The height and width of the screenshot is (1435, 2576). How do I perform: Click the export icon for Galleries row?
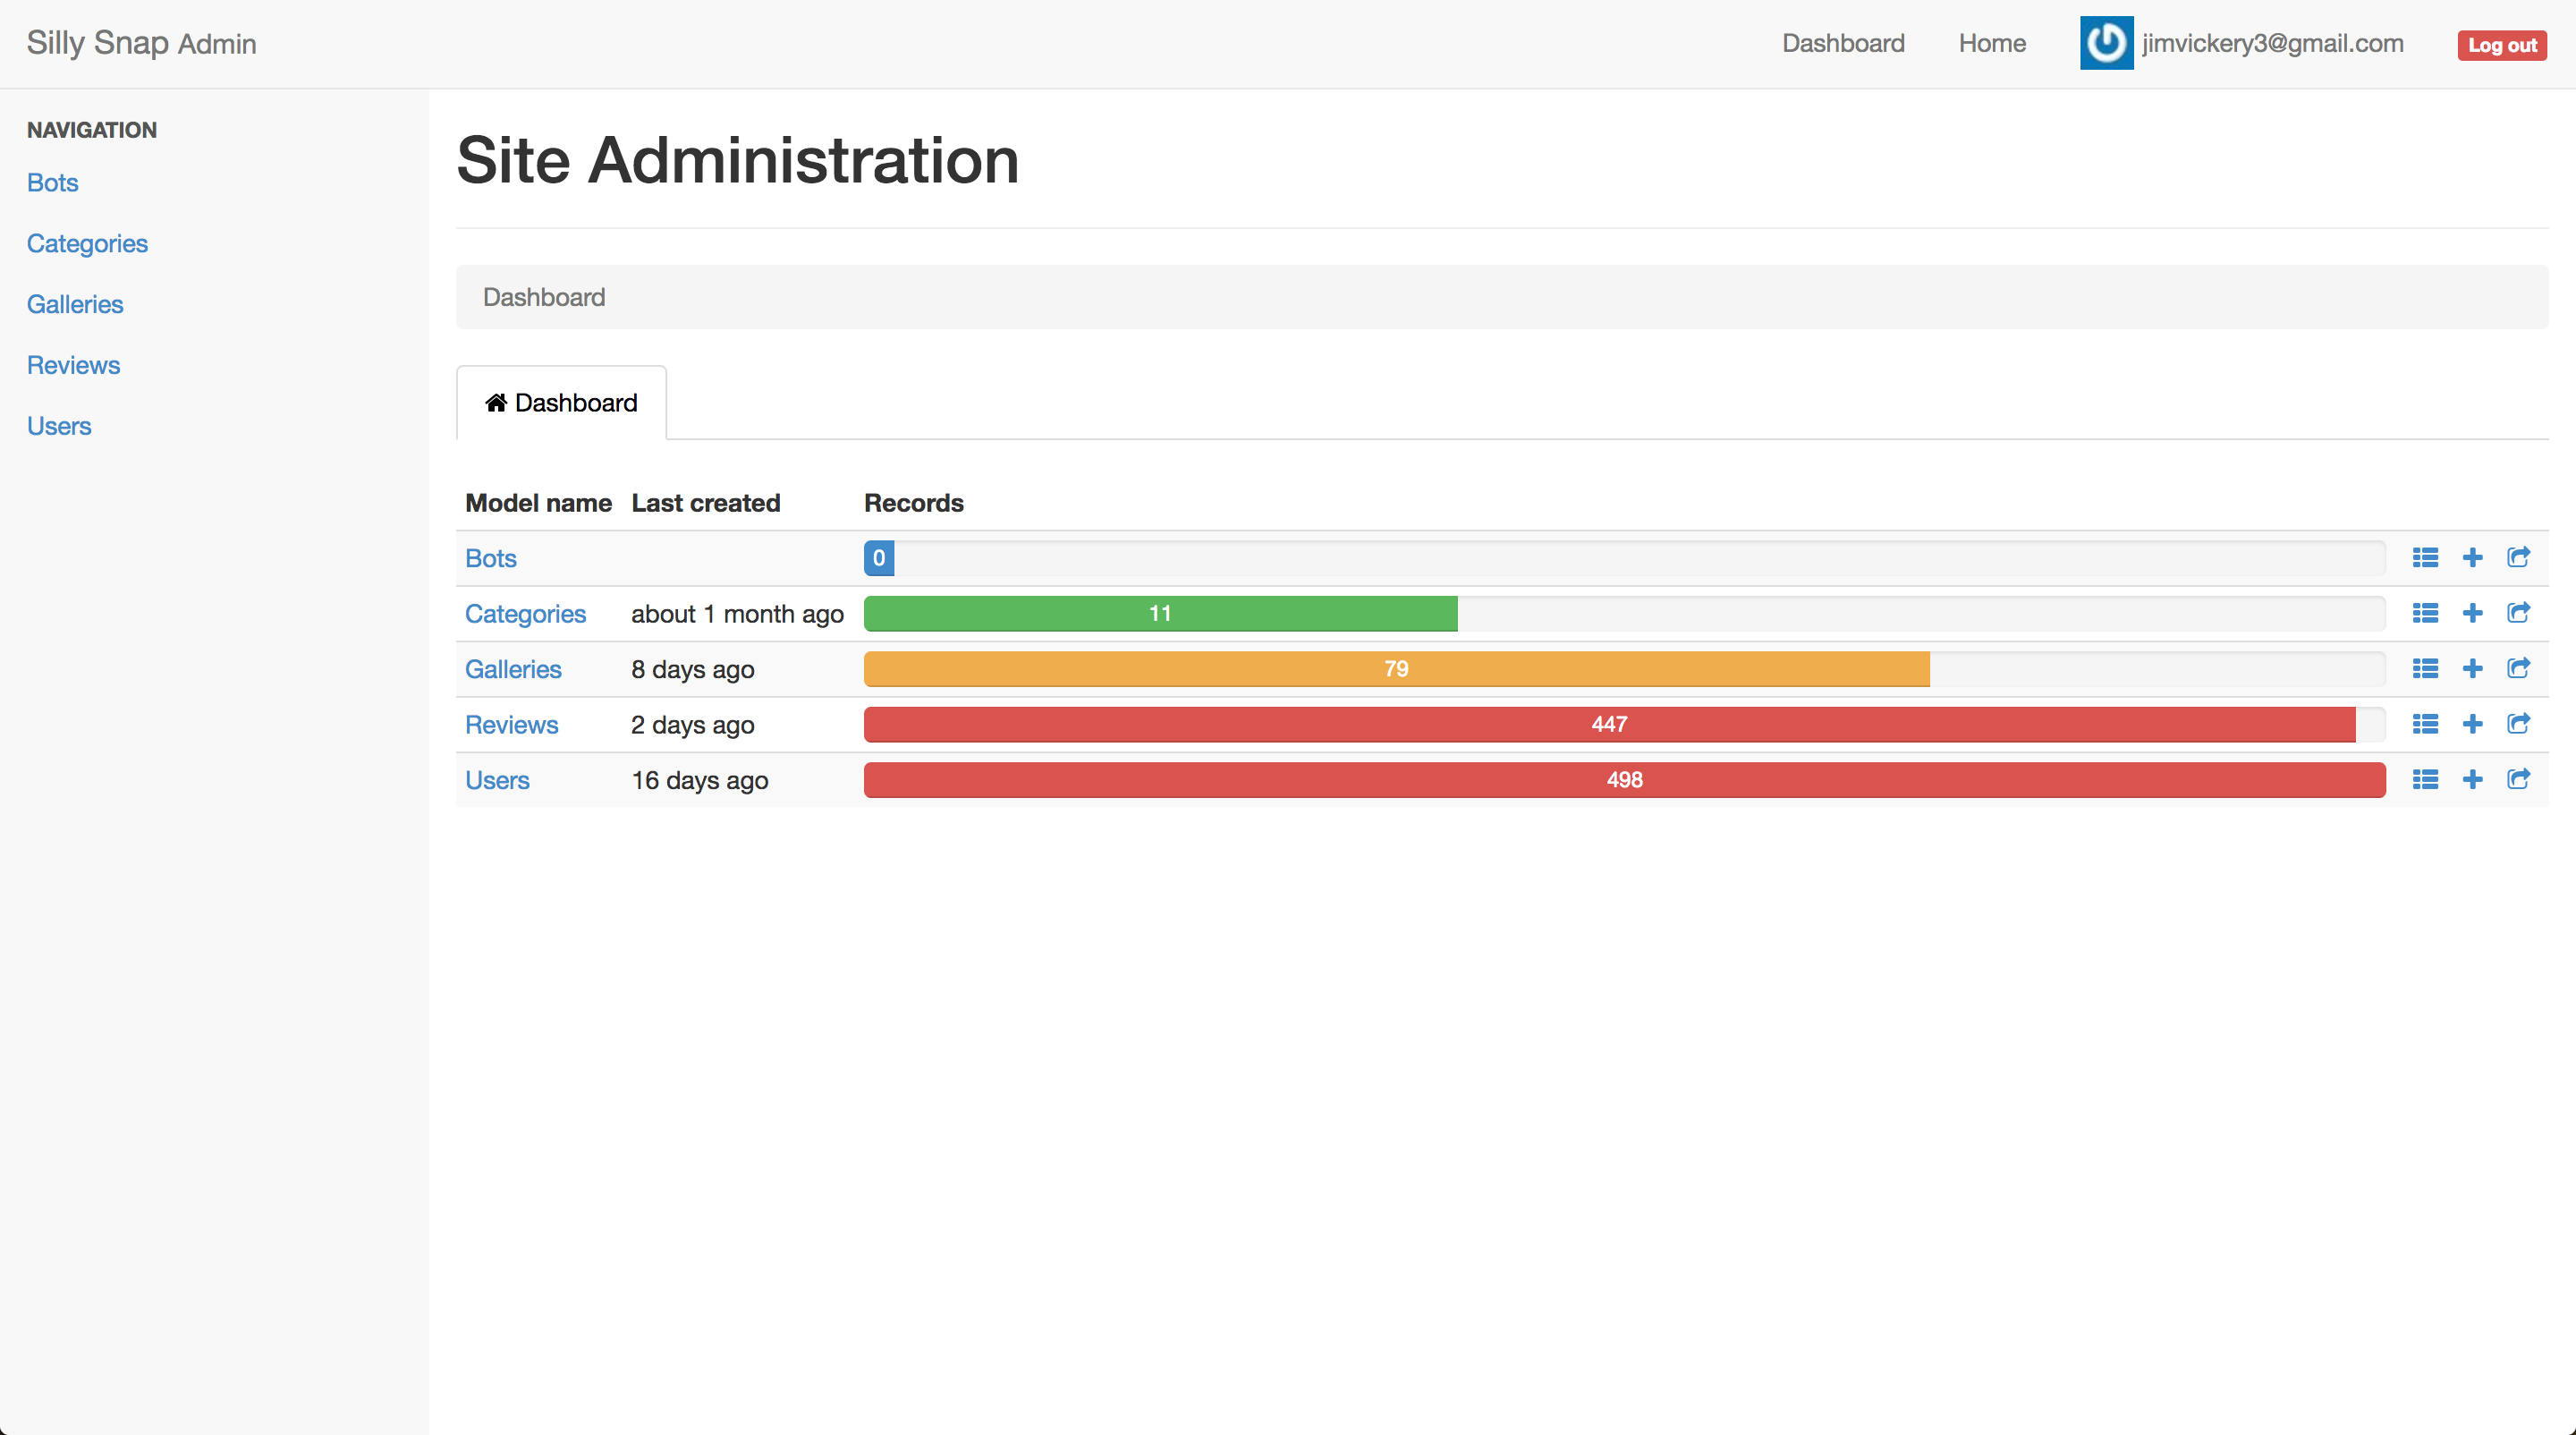coord(2518,668)
